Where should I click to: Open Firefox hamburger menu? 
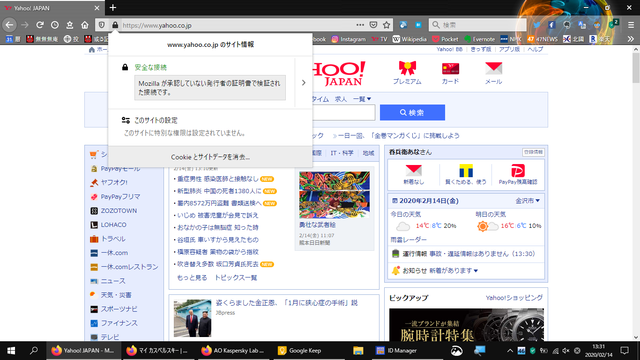631,25
